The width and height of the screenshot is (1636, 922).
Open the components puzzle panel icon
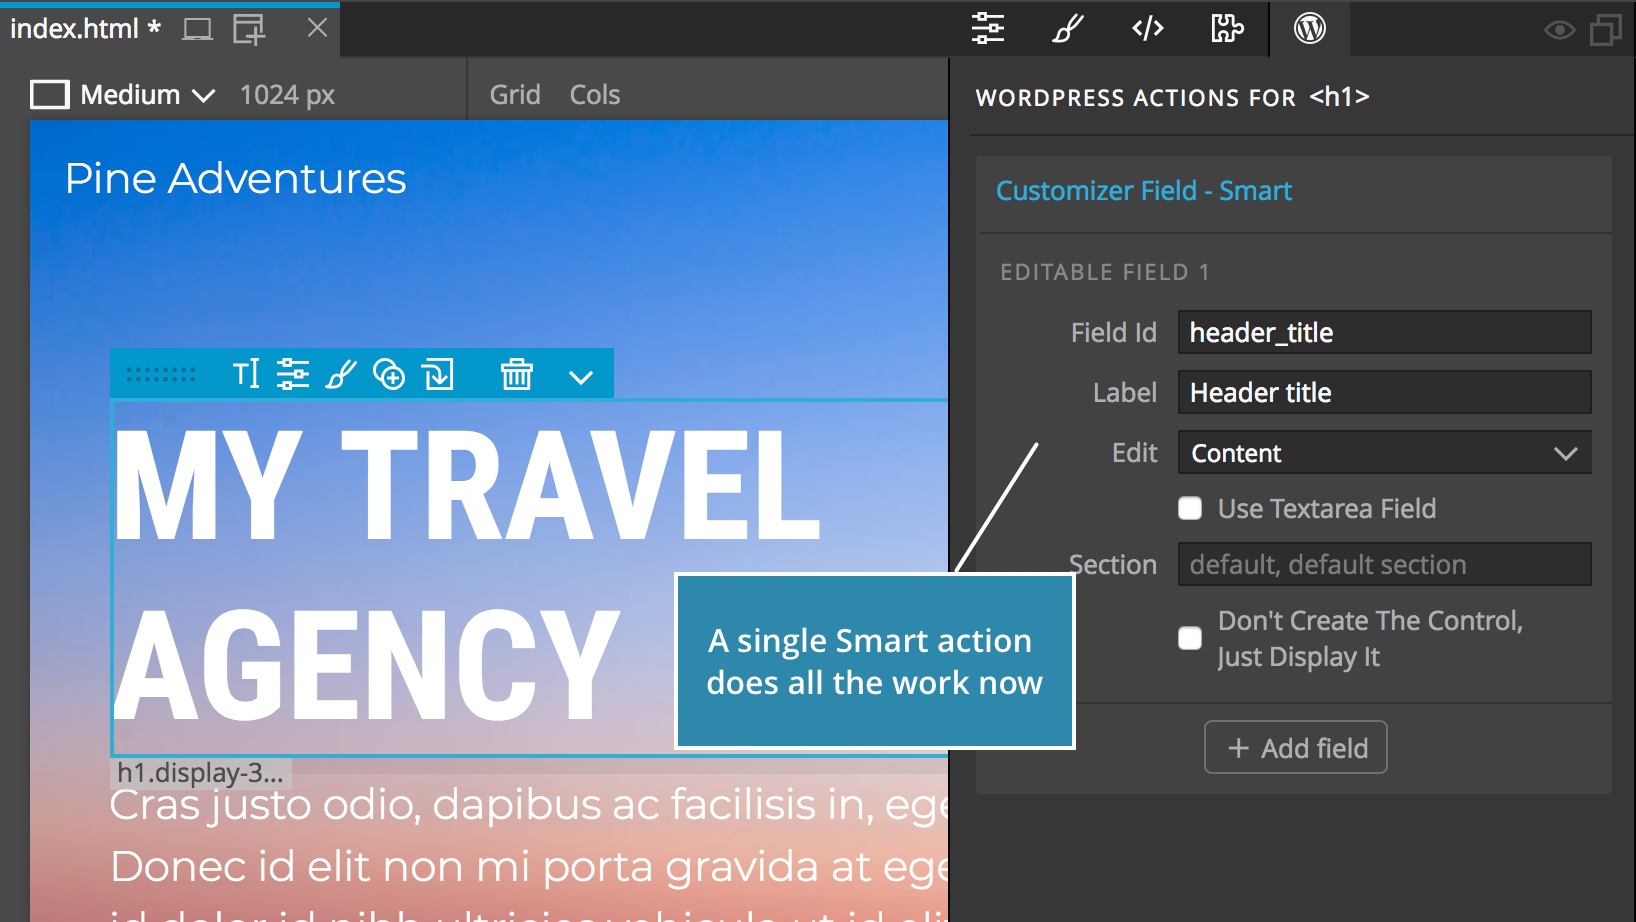pos(1227,28)
